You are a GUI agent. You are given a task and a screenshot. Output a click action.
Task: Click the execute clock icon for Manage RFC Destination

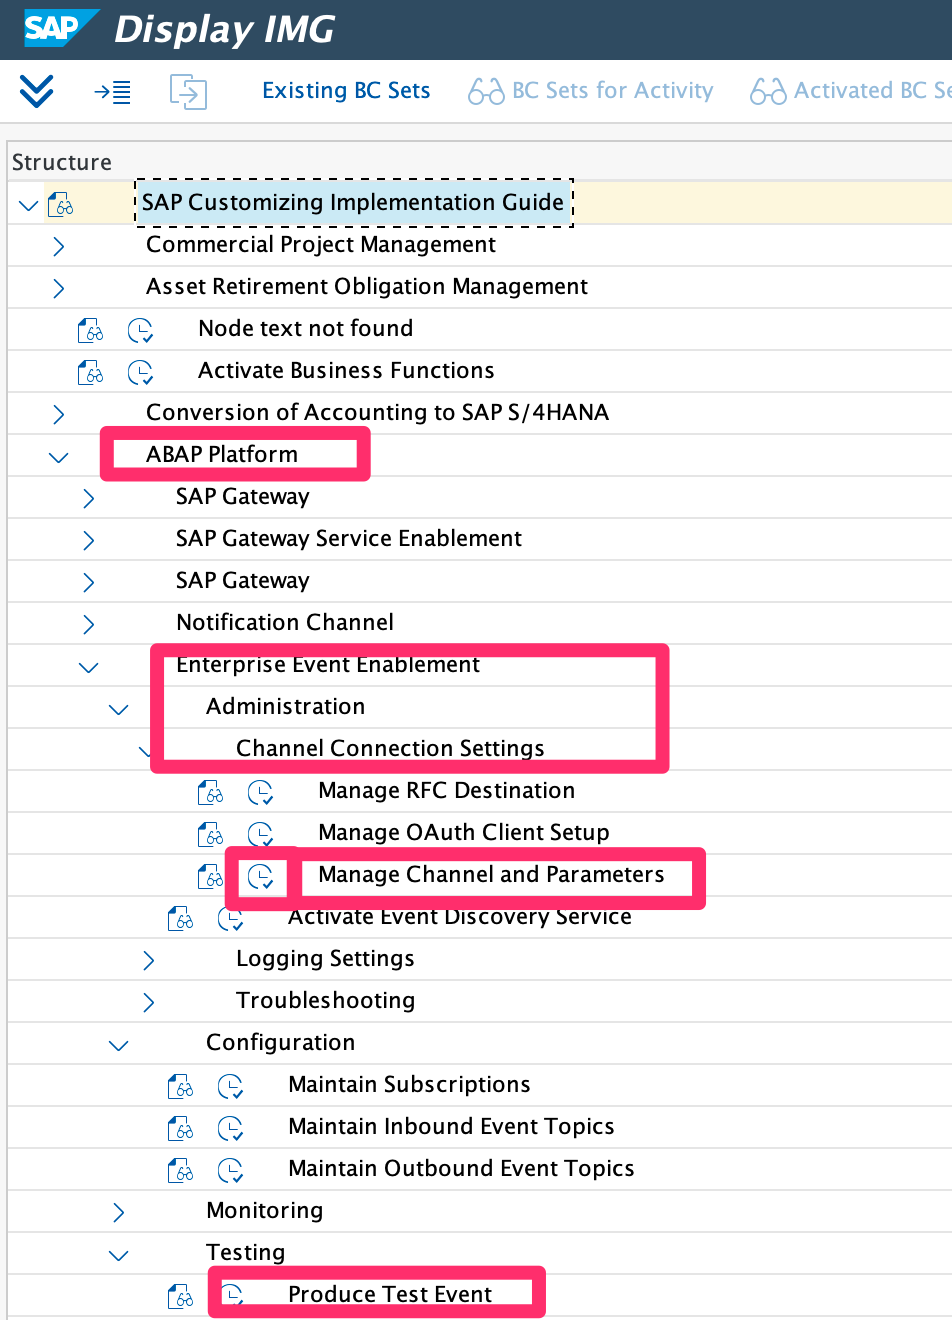coord(260,792)
